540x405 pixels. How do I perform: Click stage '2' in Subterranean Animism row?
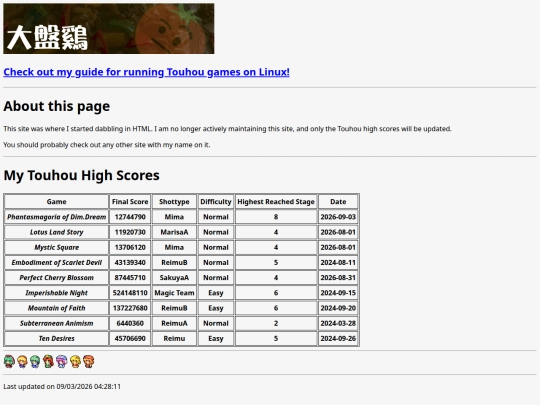(276, 323)
